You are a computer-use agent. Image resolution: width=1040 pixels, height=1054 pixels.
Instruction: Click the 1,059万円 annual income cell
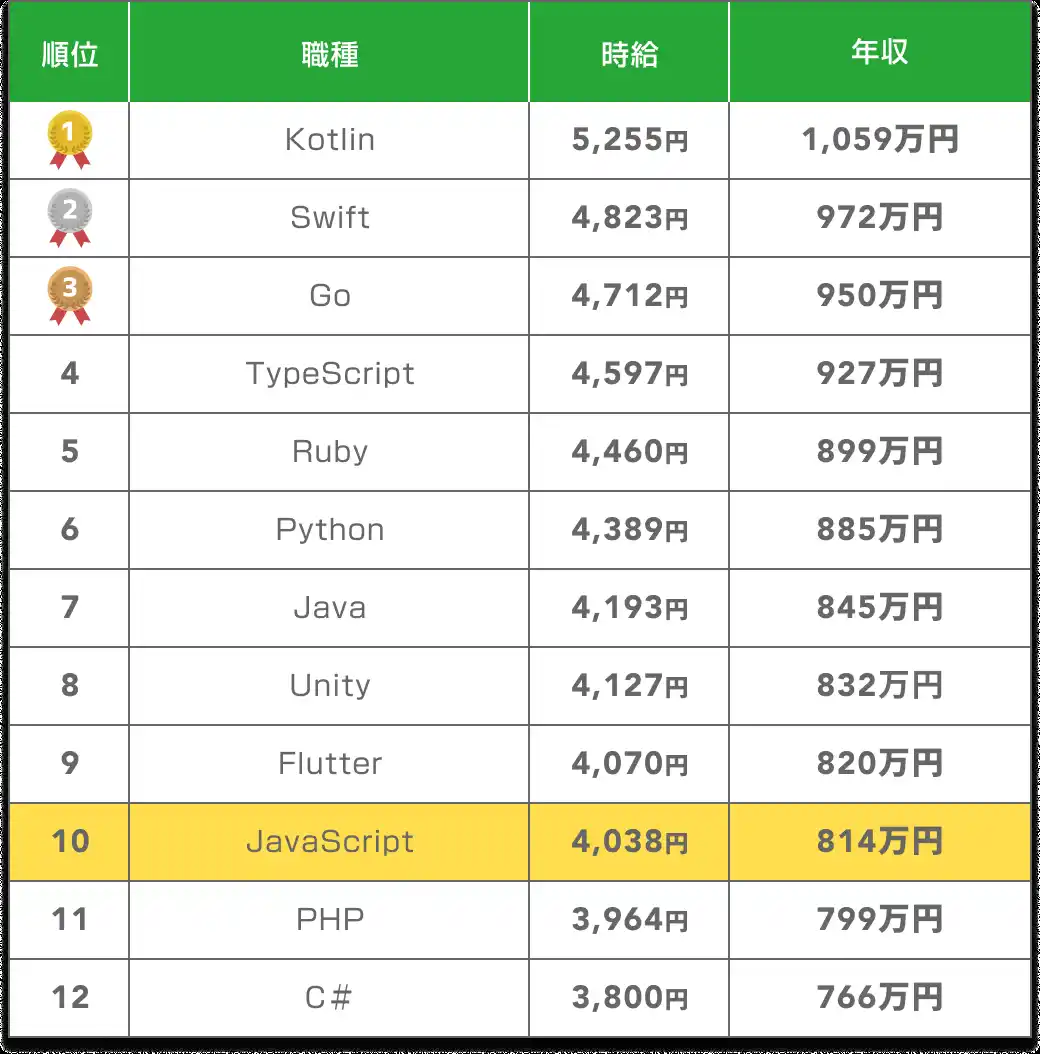click(x=879, y=140)
